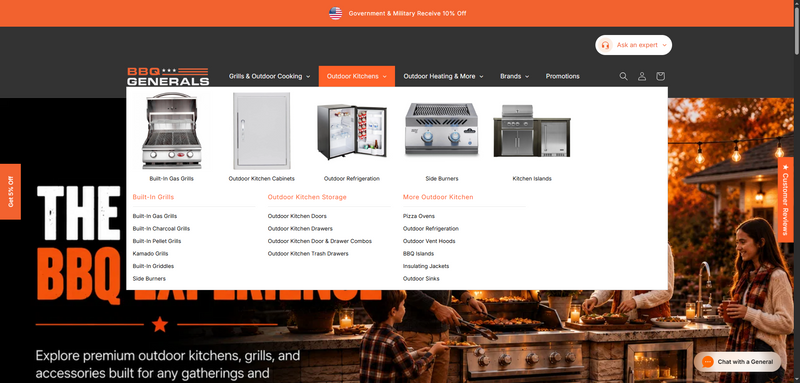The image size is (800, 383).
Task: Open the Customer Reviews side tab
Action: coord(785,199)
